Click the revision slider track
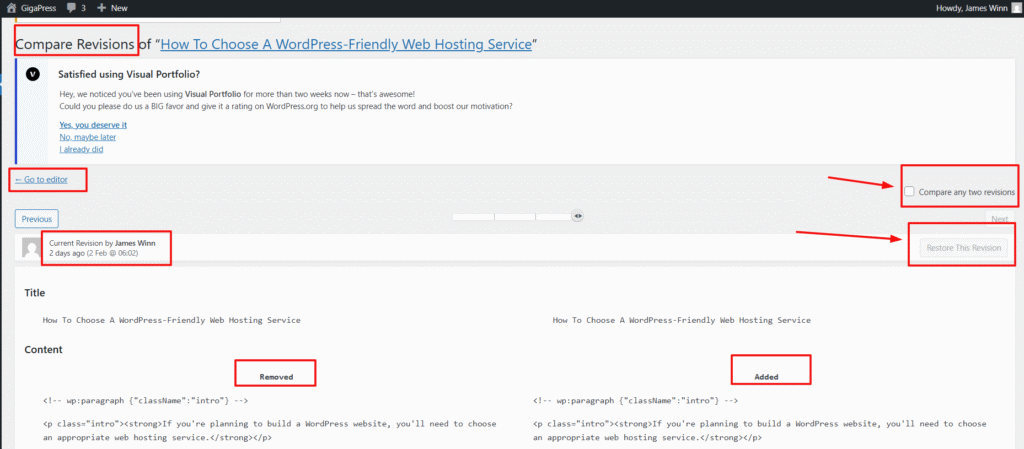 pyautogui.click(x=510, y=215)
